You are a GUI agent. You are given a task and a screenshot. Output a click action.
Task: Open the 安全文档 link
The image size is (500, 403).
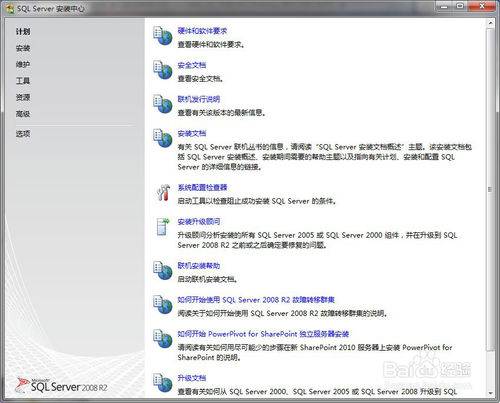pyautogui.click(x=191, y=65)
